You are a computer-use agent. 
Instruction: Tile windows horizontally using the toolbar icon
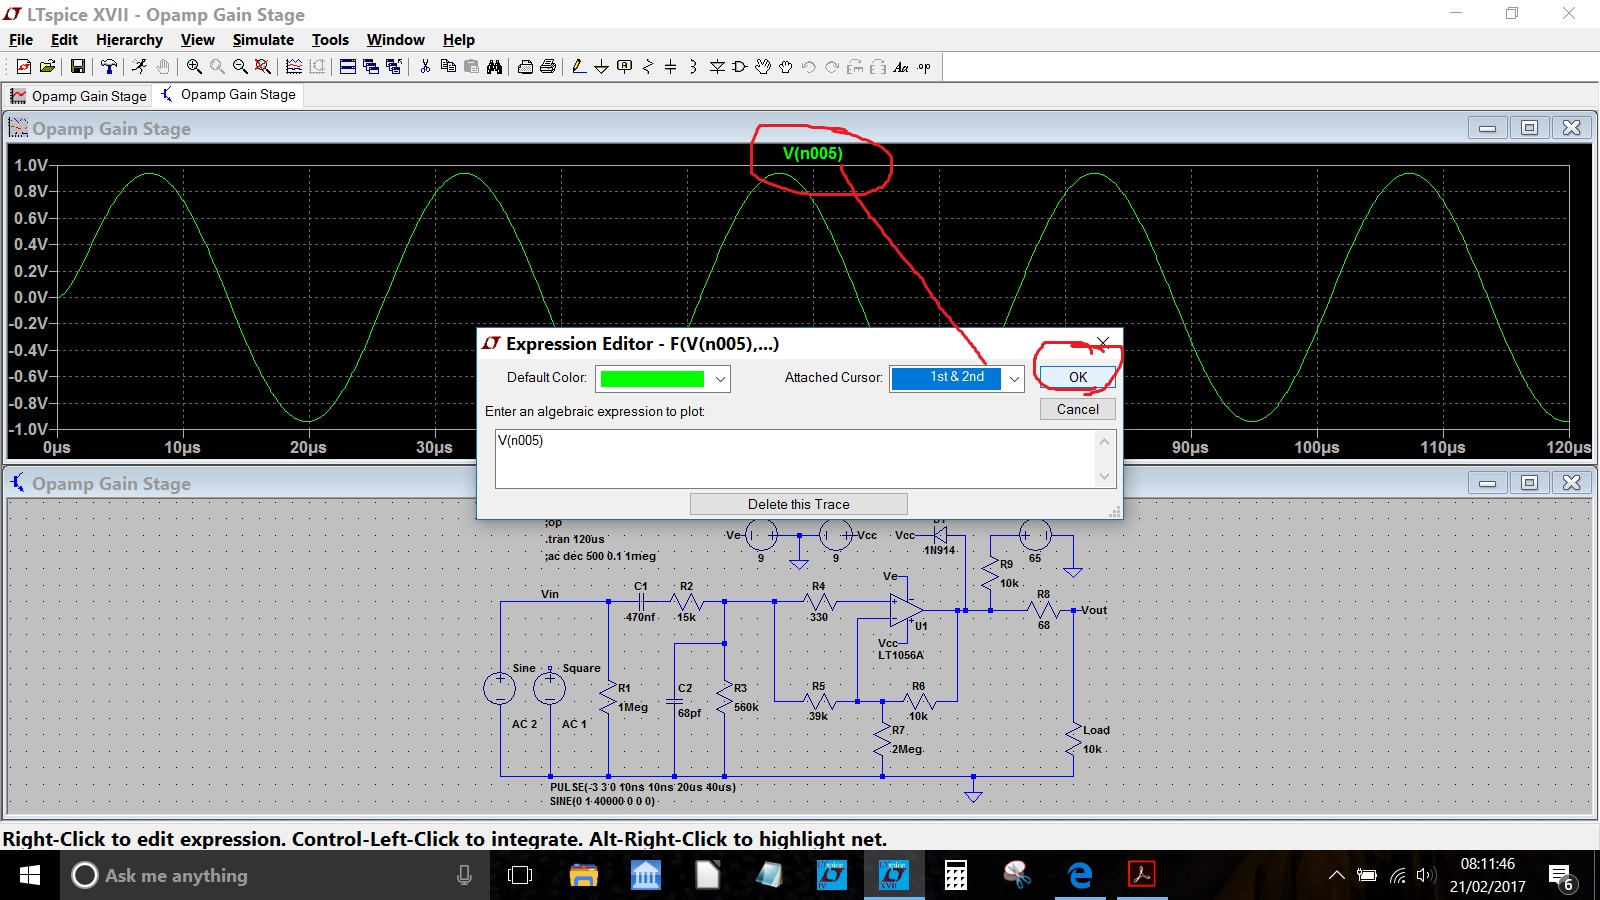click(x=348, y=67)
